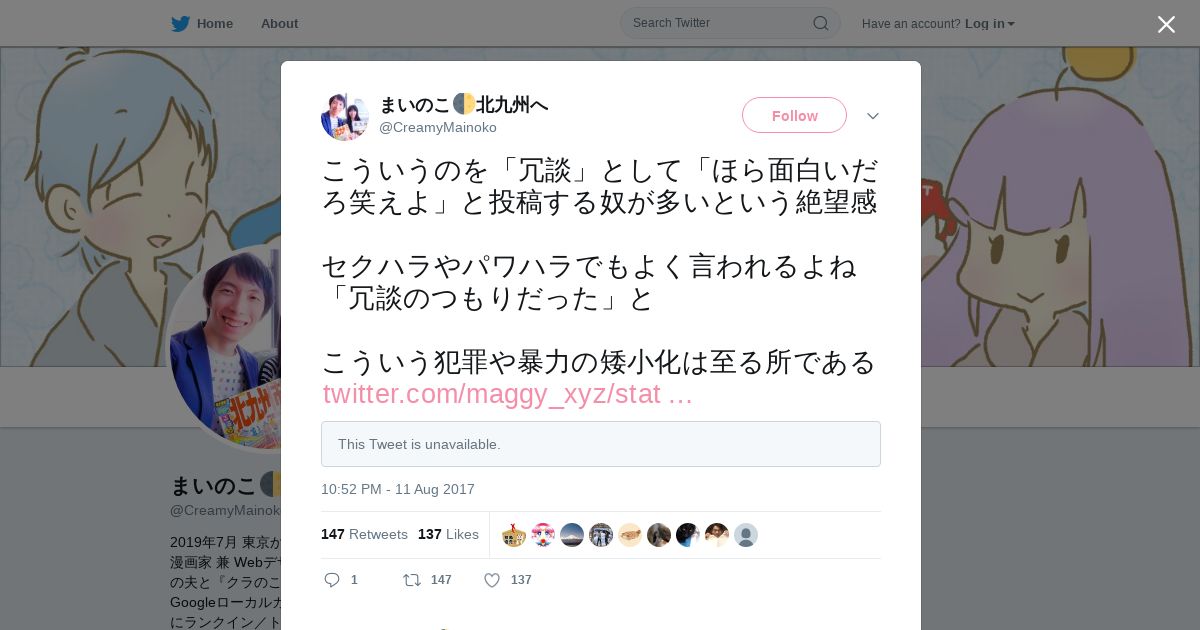Click the reply speech bubble icon
1200x630 pixels.
pyautogui.click(x=332, y=580)
